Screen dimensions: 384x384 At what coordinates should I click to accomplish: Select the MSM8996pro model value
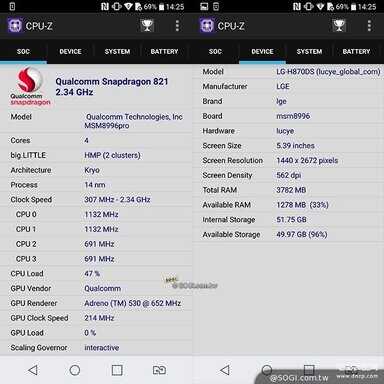(107, 126)
